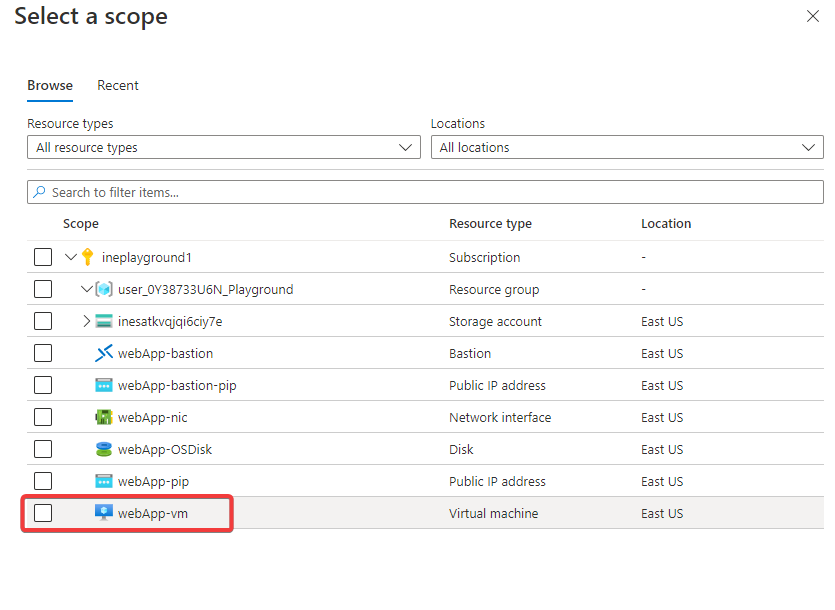Click the webApp-pip resource name
The width and height of the screenshot is (835, 610).
153,481
